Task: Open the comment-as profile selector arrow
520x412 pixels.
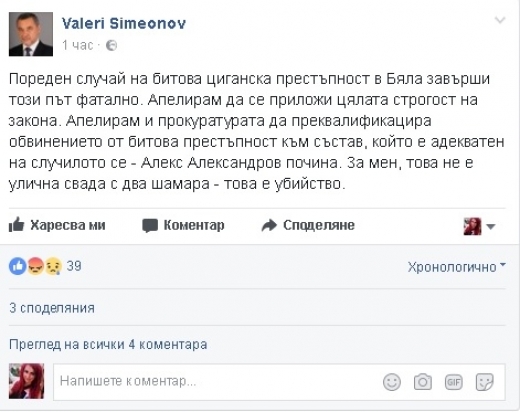Action: pyautogui.click(x=491, y=227)
